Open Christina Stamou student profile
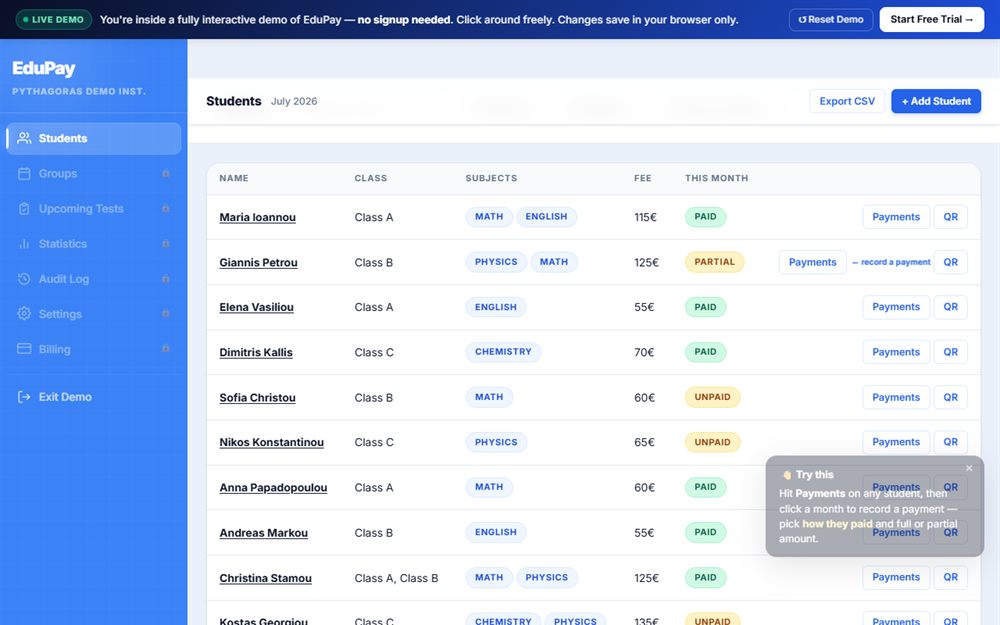The width and height of the screenshot is (1000, 625). pos(265,578)
